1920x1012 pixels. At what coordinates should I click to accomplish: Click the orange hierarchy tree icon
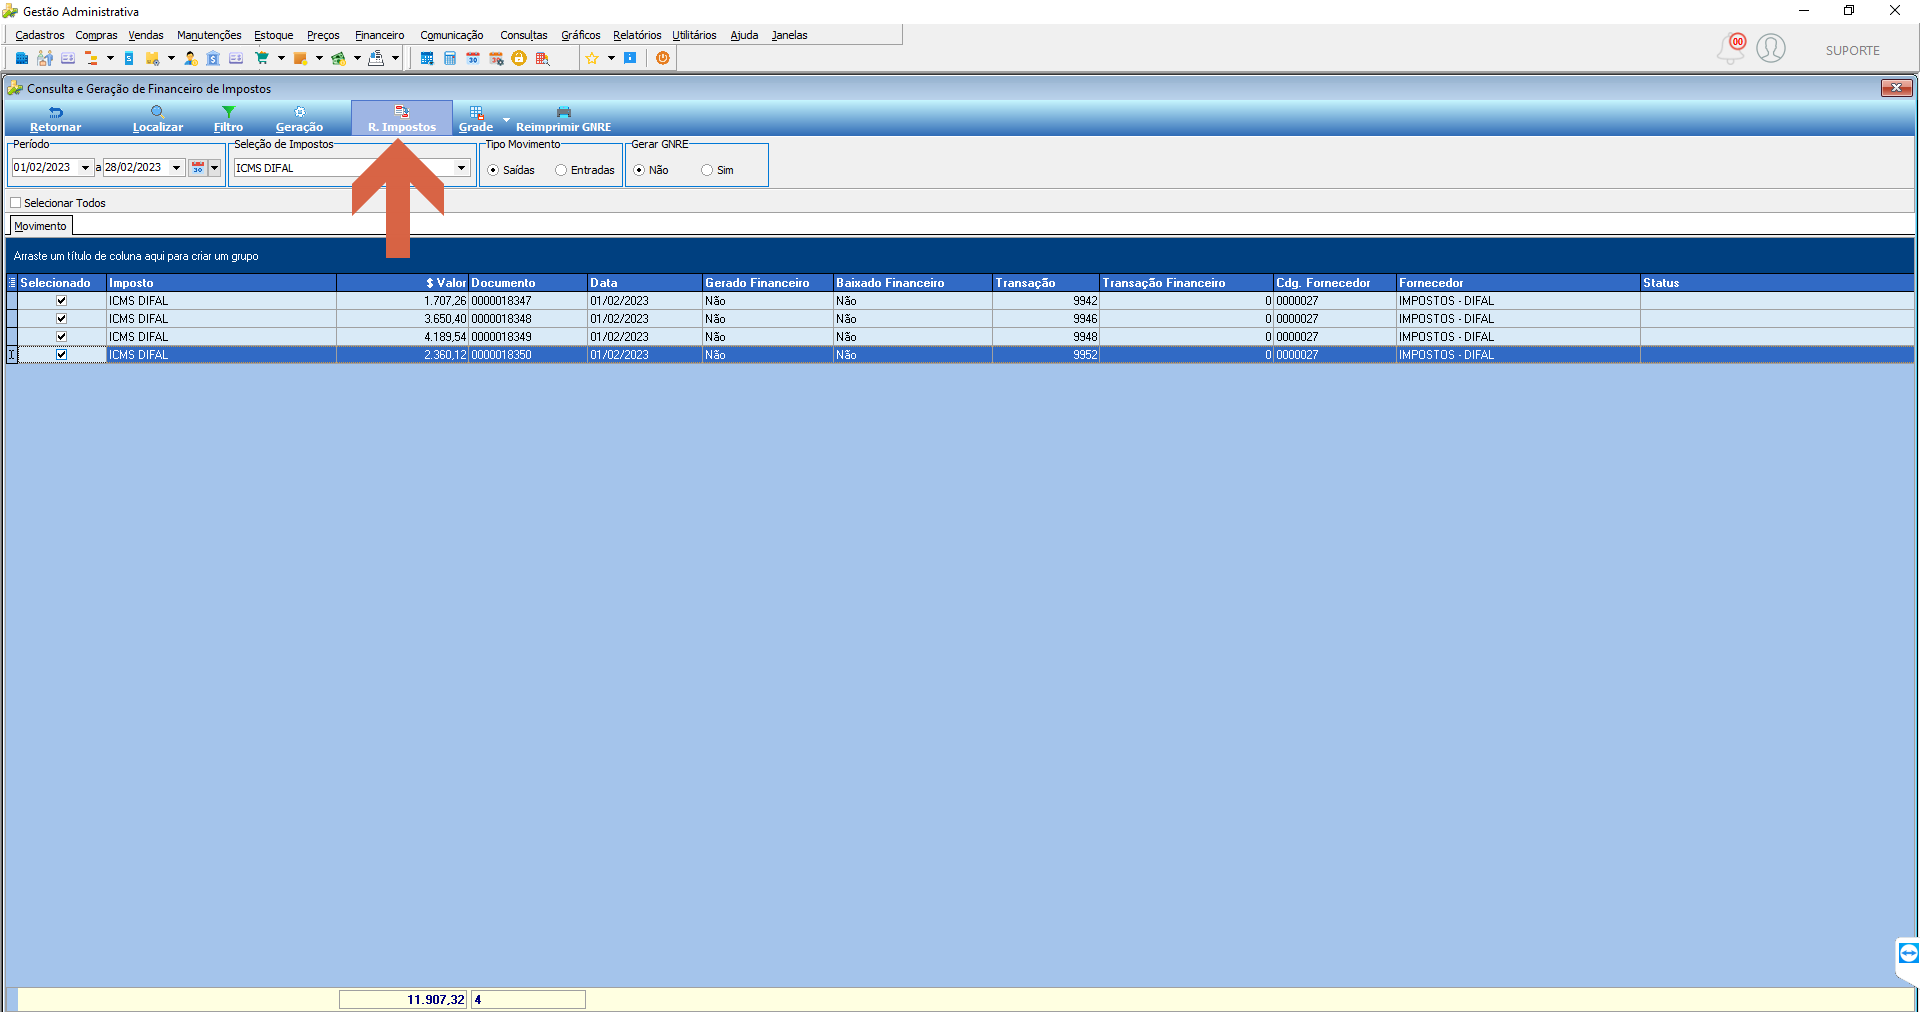point(91,58)
